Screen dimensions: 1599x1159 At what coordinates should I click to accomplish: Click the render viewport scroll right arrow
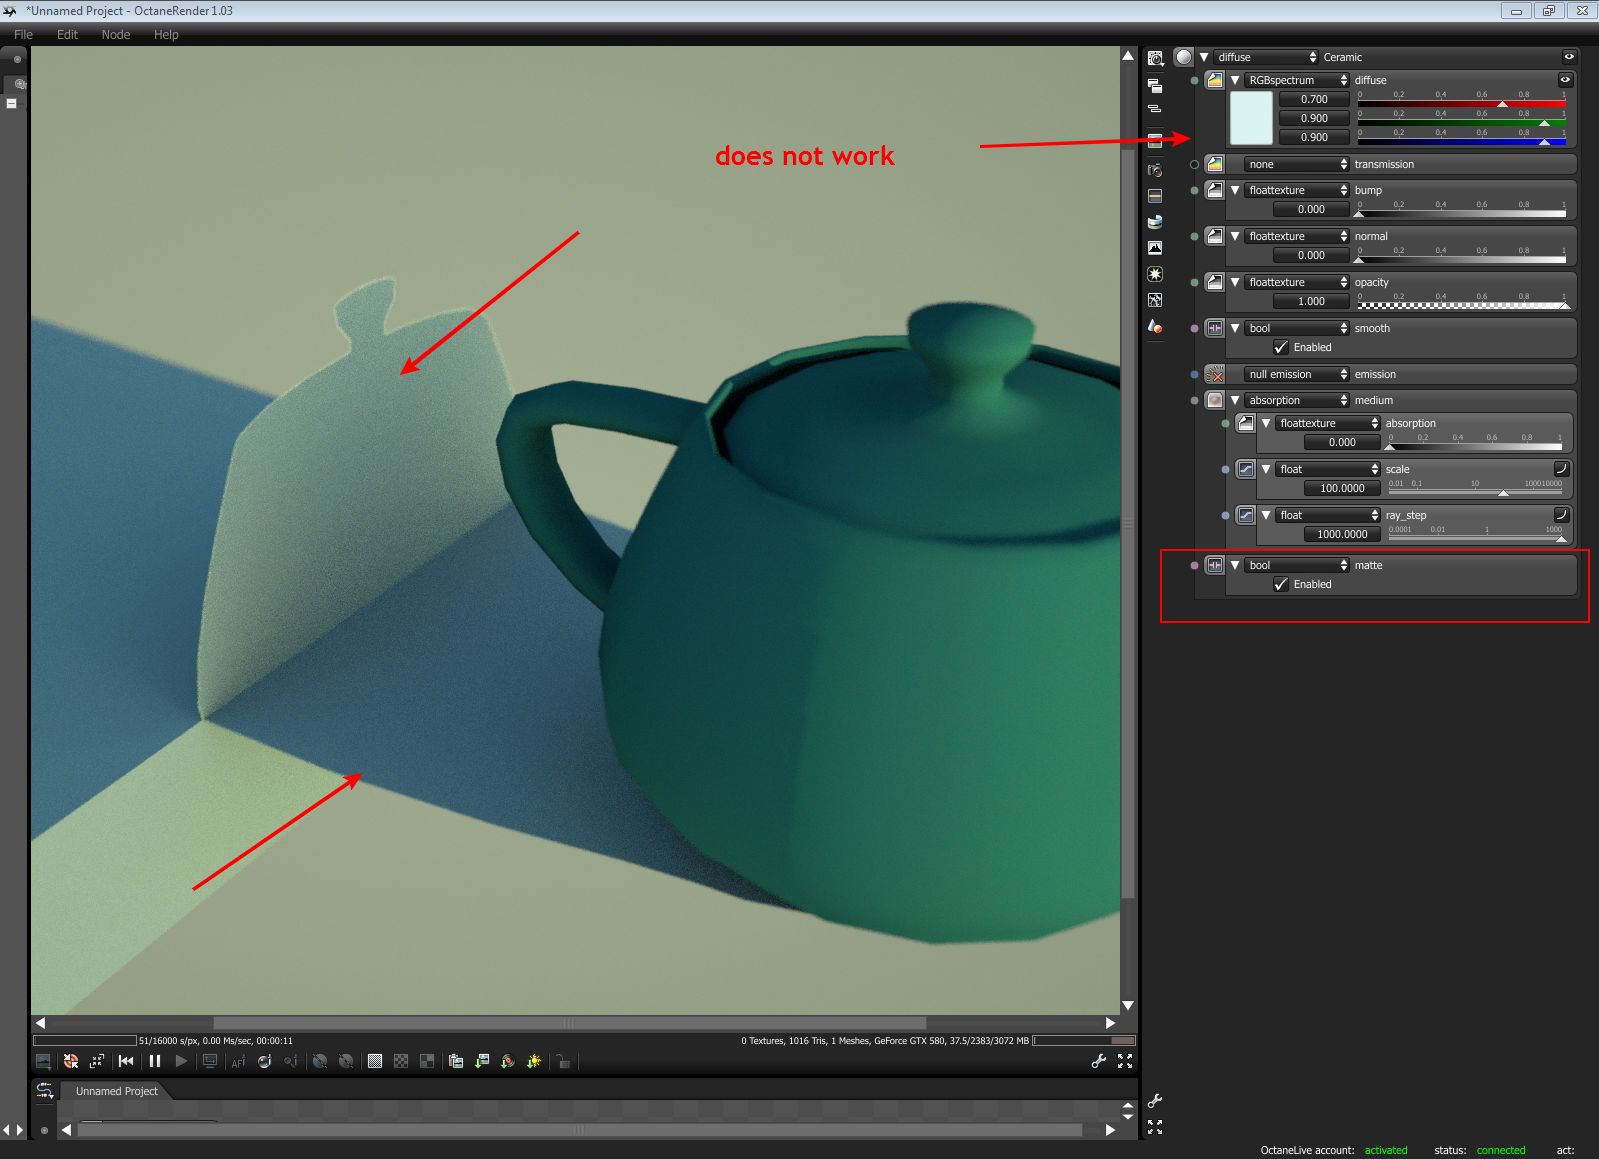pos(1110,1023)
